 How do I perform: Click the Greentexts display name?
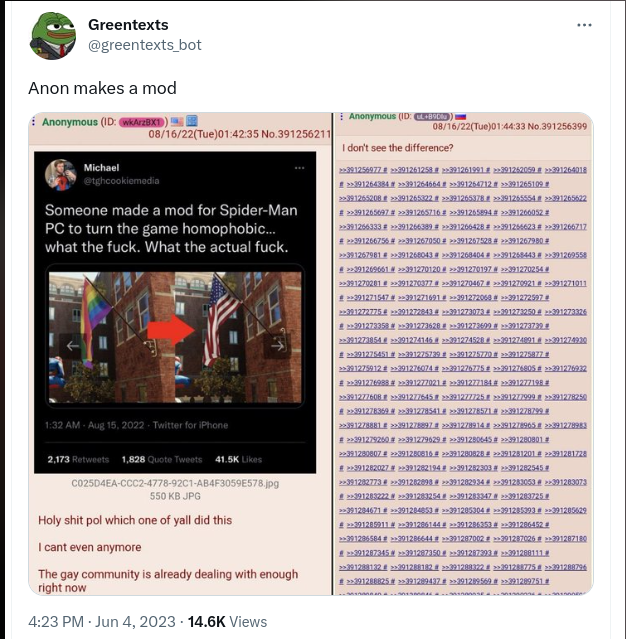click(x=128, y=25)
